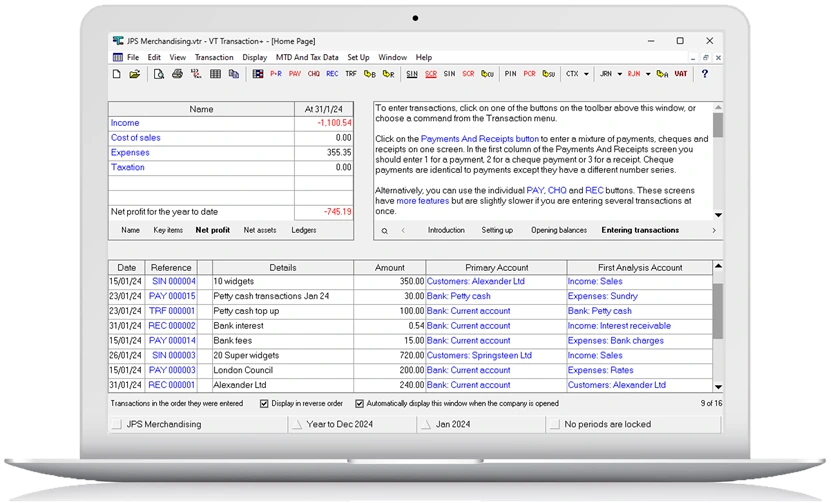Click the Open folder toolbar icon
Viewport: 831px width, 503px height.
tap(135, 74)
